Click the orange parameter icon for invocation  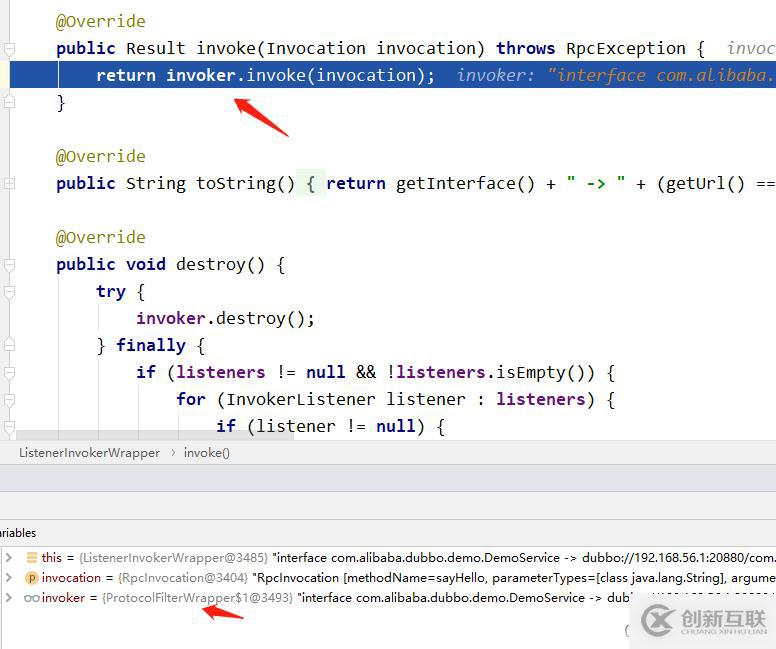tap(31, 577)
